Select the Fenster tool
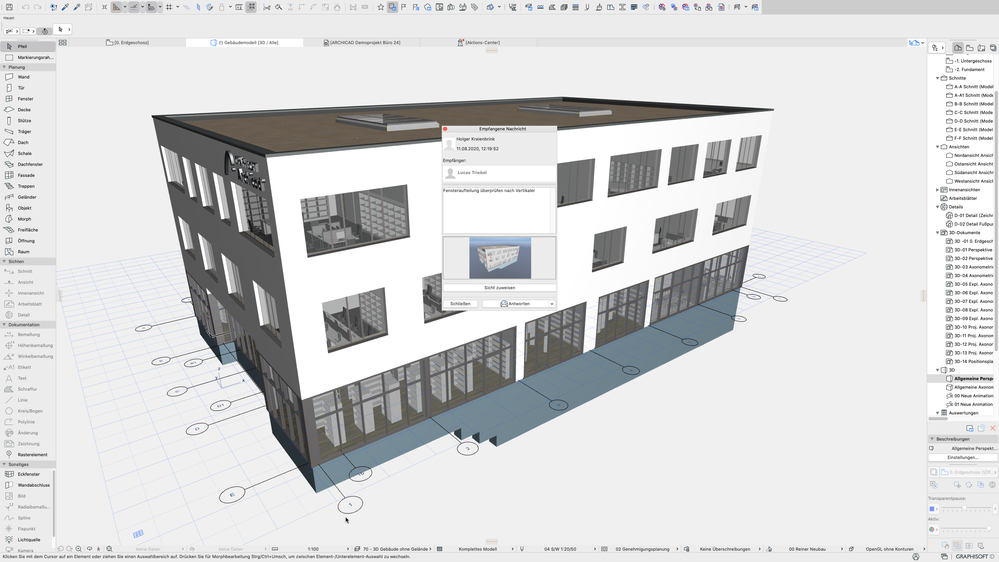Image resolution: width=999 pixels, height=562 pixels. (x=27, y=99)
